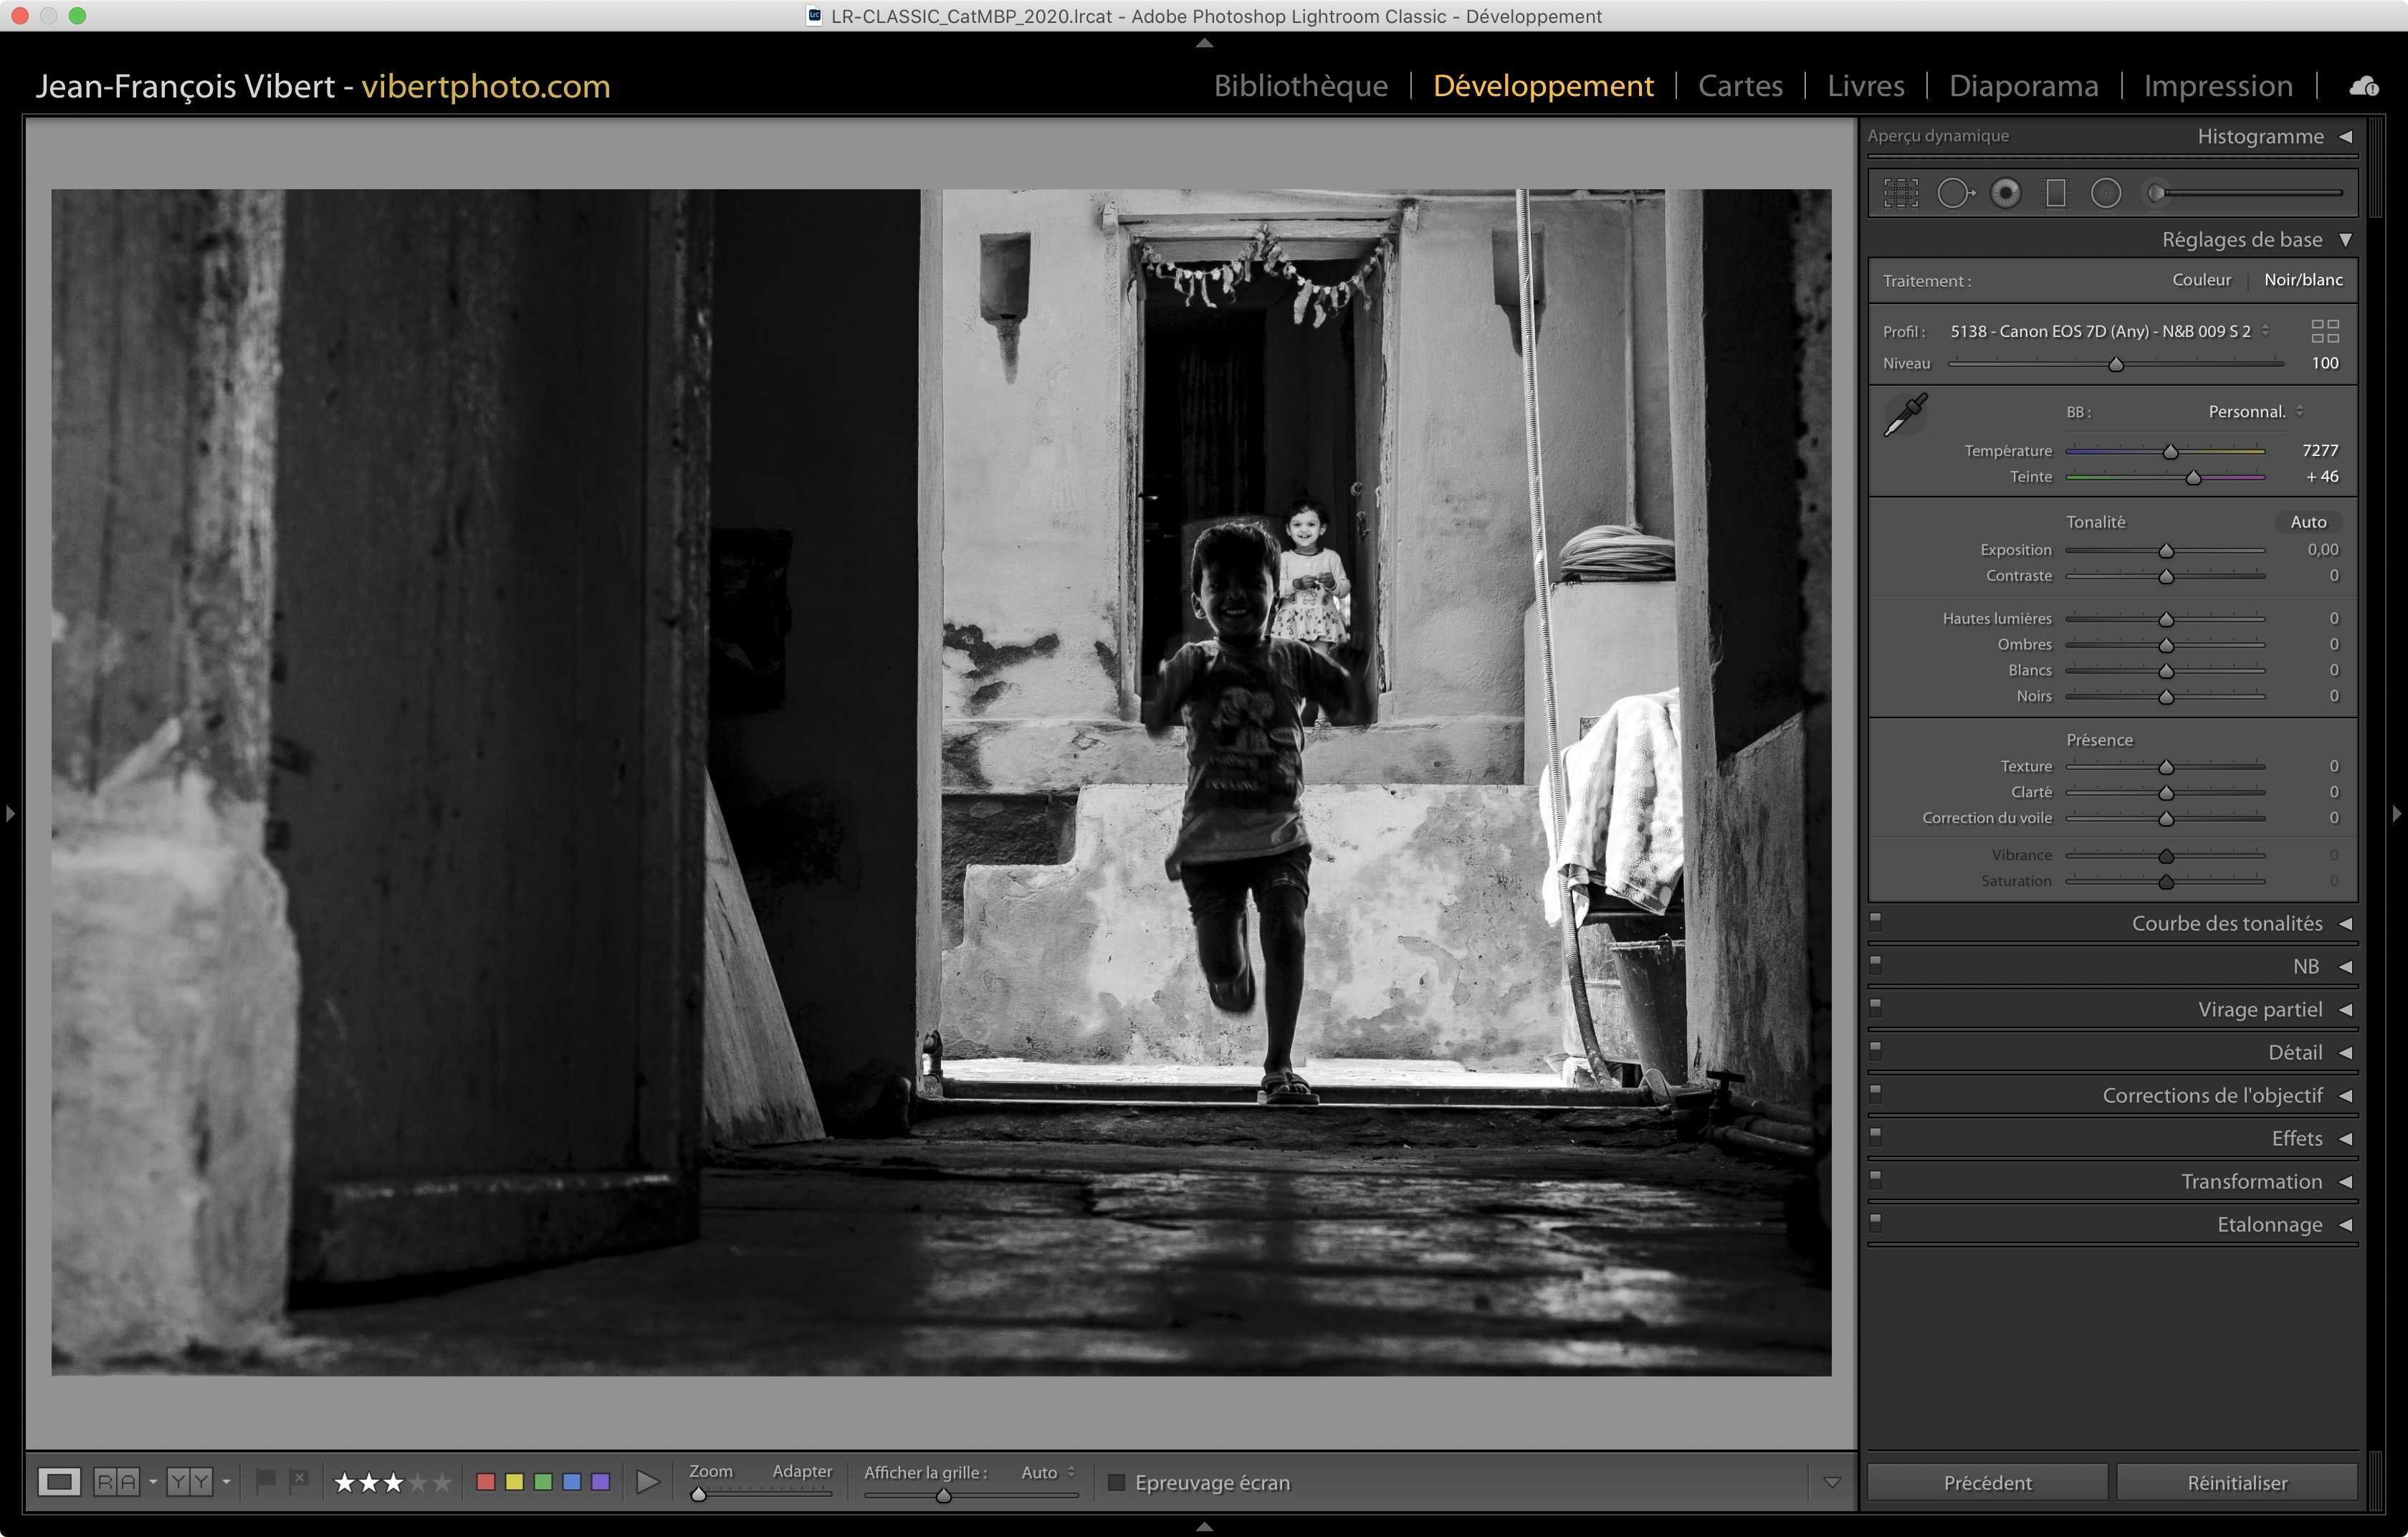Image resolution: width=2408 pixels, height=1537 pixels.
Task: Select the Crop Overlay tool
Action: [x=1901, y=193]
